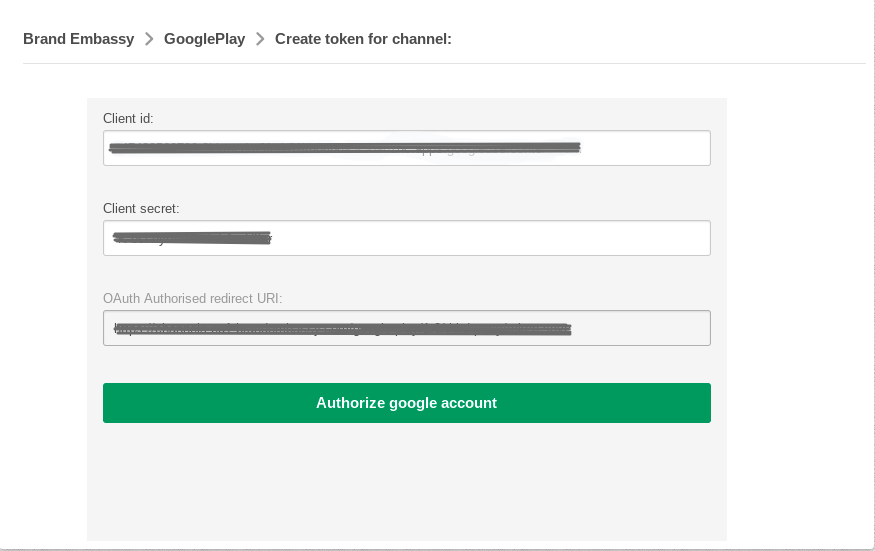Viewport: 875px width, 551px height.
Task: Open the Brand Embassy breadcrumb link
Action: point(79,39)
